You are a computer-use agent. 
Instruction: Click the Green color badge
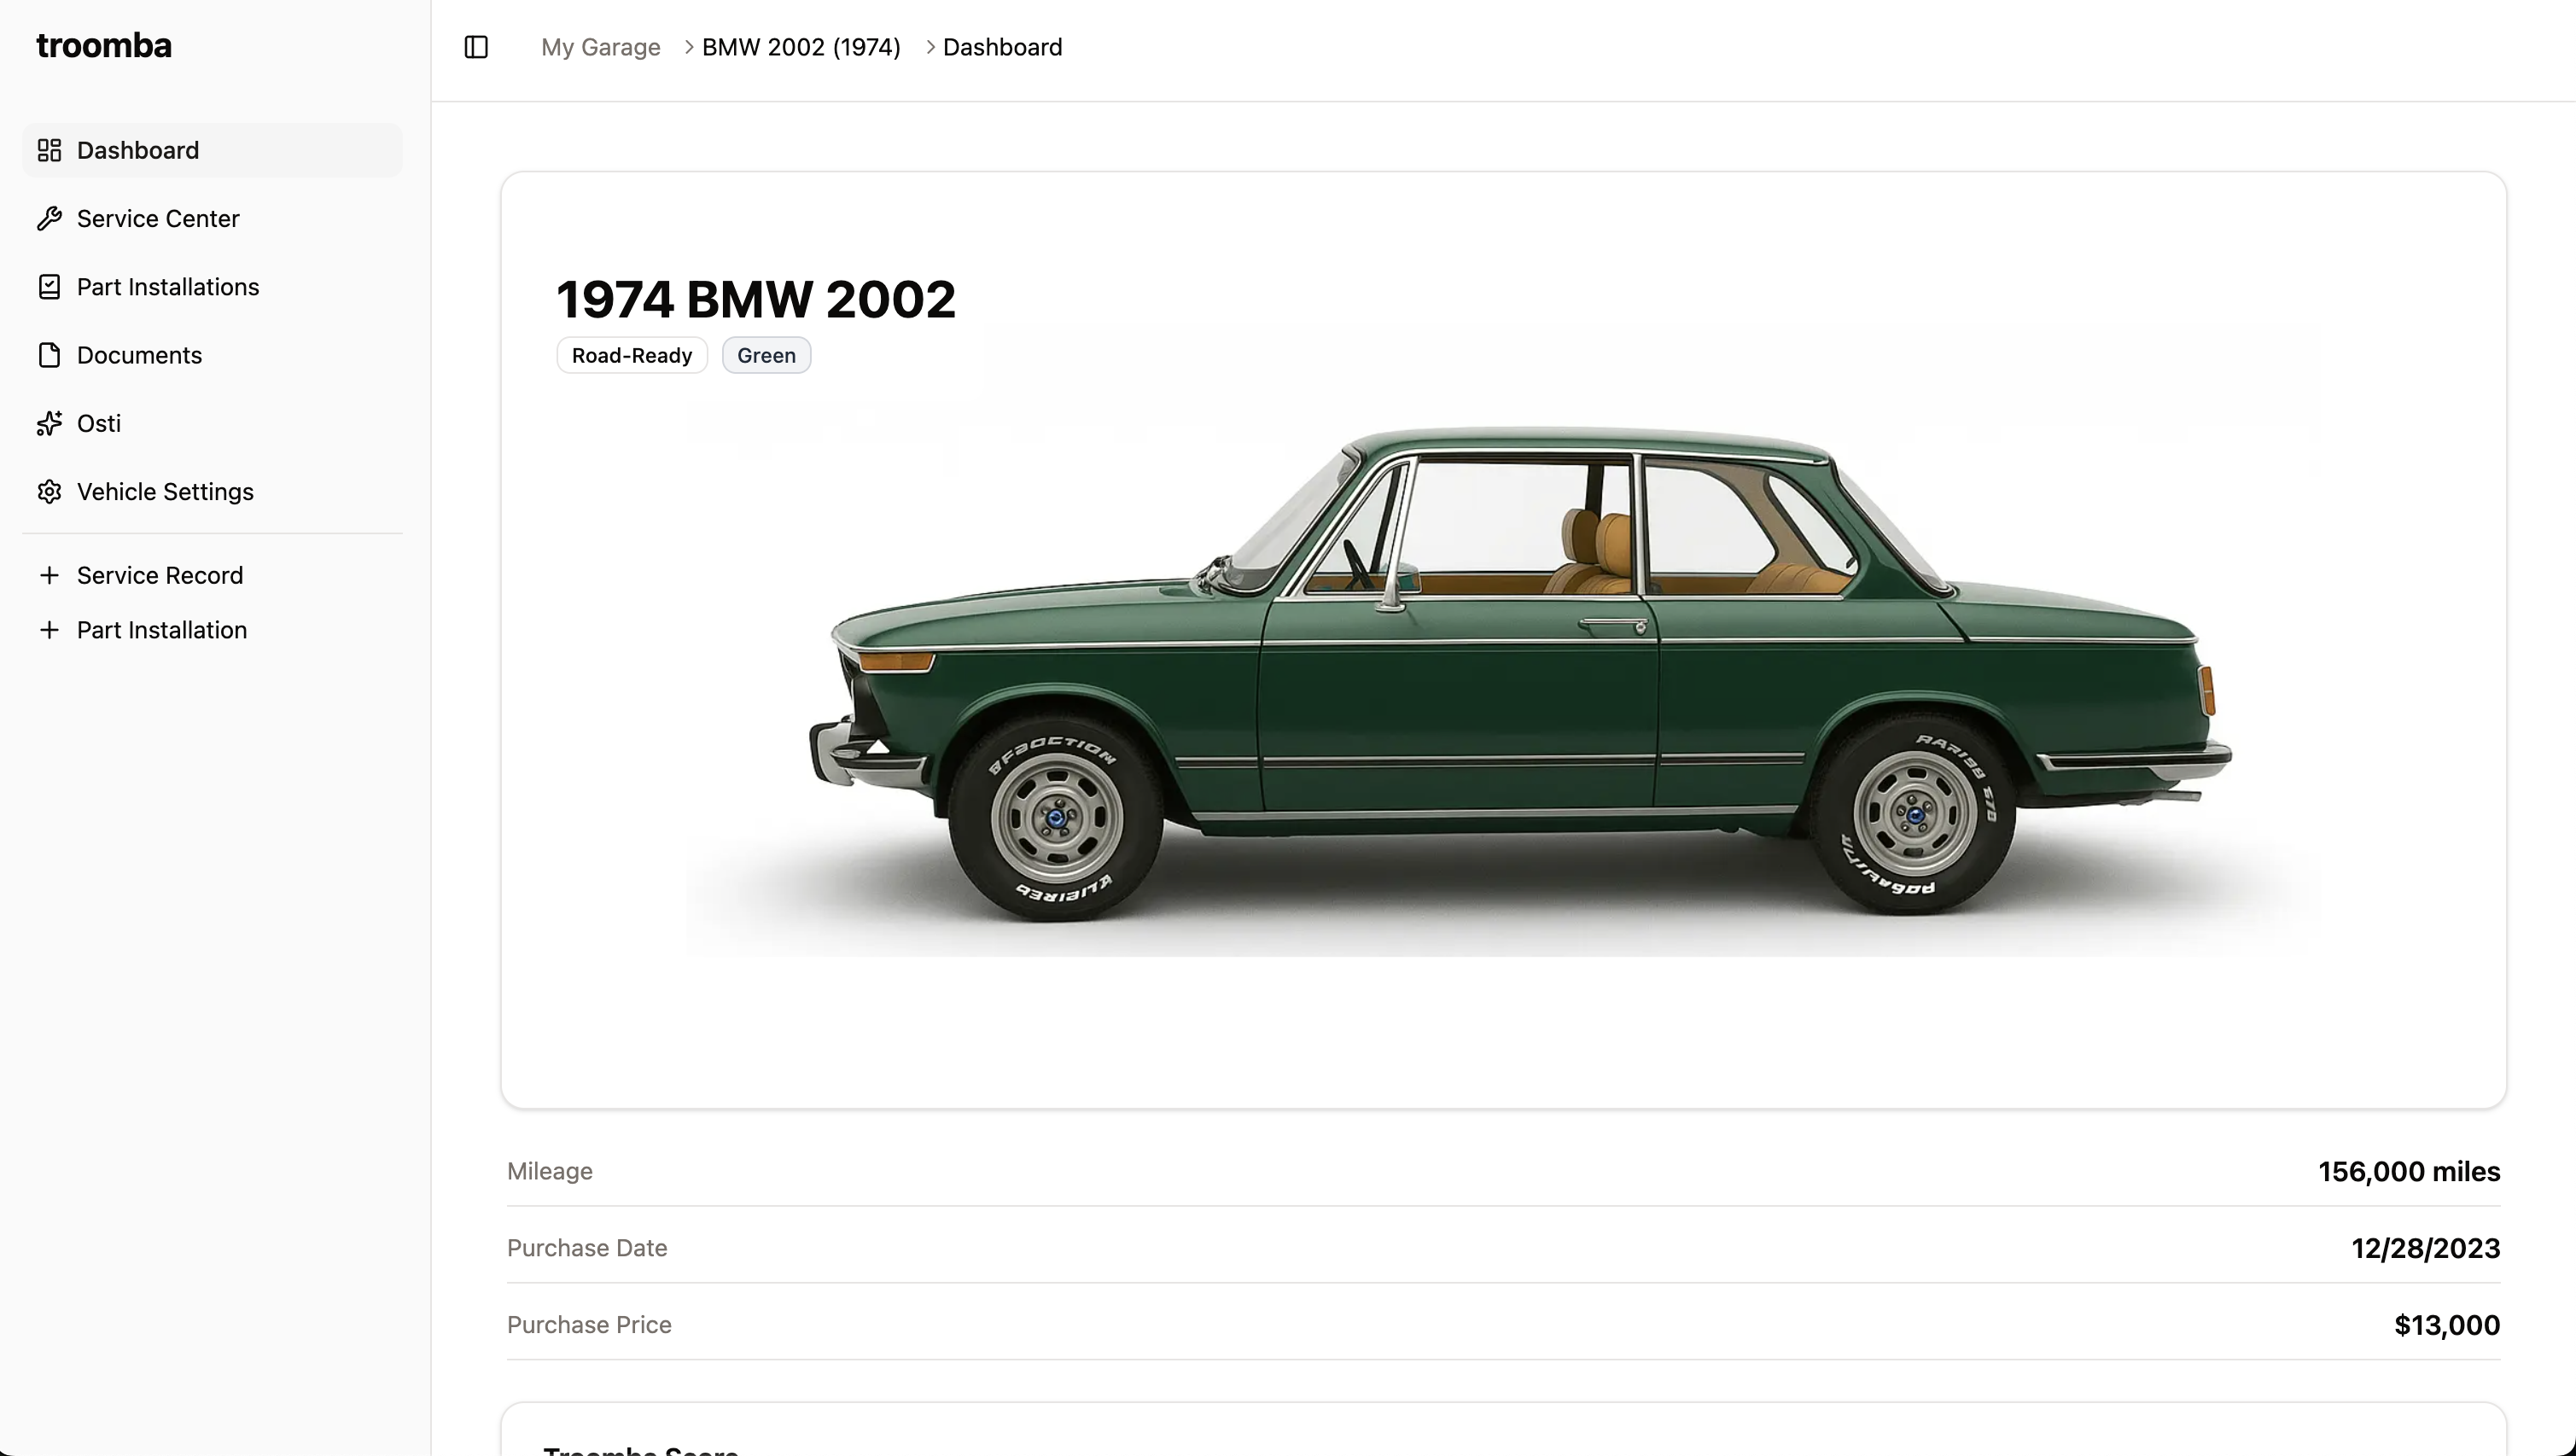tap(766, 355)
